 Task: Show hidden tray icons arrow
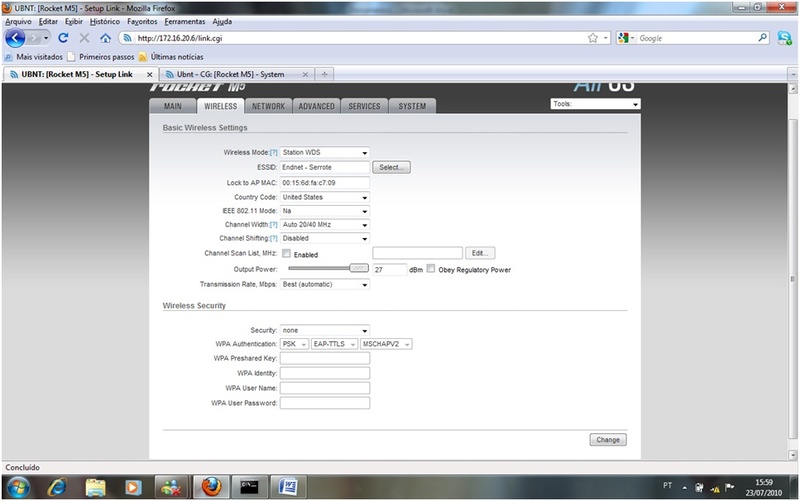tap(685, 488)
